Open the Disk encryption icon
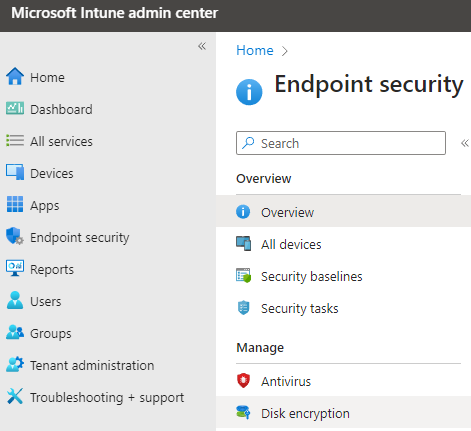 [x=243, y=413]
